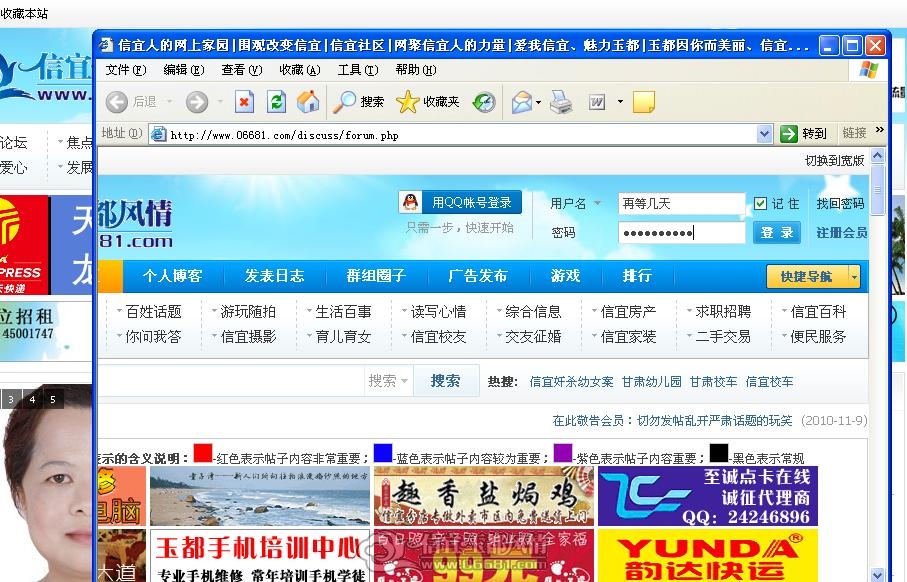
Task: Open the 用户名 login type dropdown
Action: tap(598, 203)
